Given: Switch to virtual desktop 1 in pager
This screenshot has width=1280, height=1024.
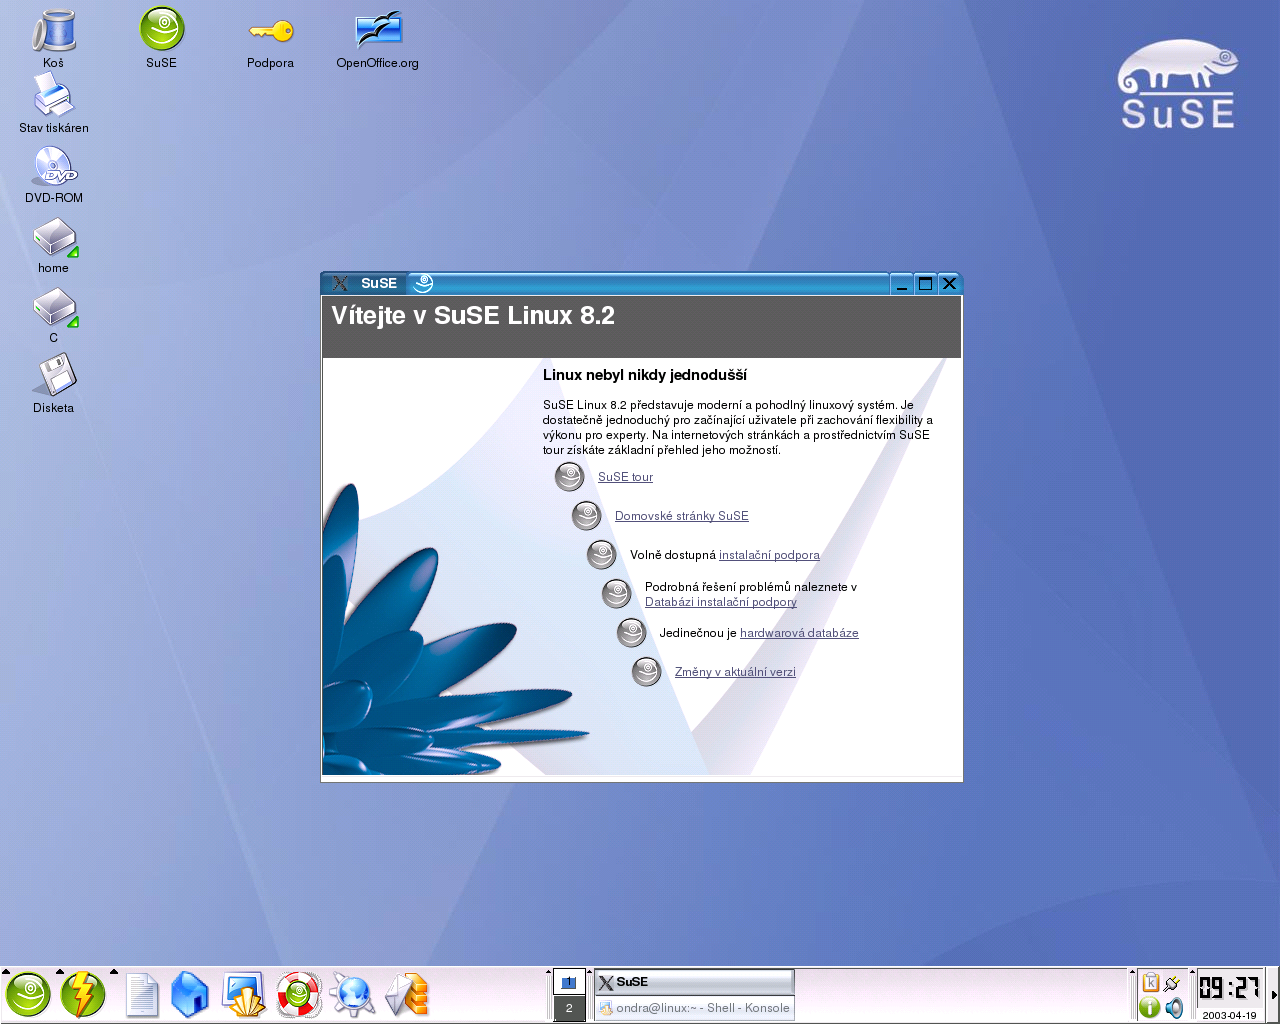Looking at the screenshot, I should pos(569,982).
